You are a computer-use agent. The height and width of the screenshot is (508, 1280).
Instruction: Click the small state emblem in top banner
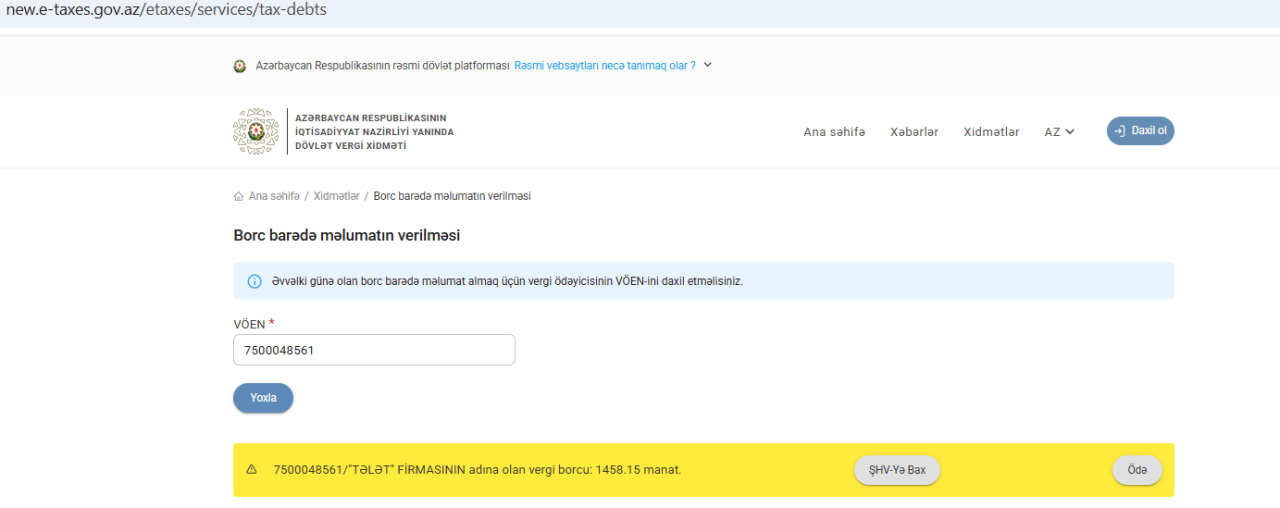tap(240, 66)
